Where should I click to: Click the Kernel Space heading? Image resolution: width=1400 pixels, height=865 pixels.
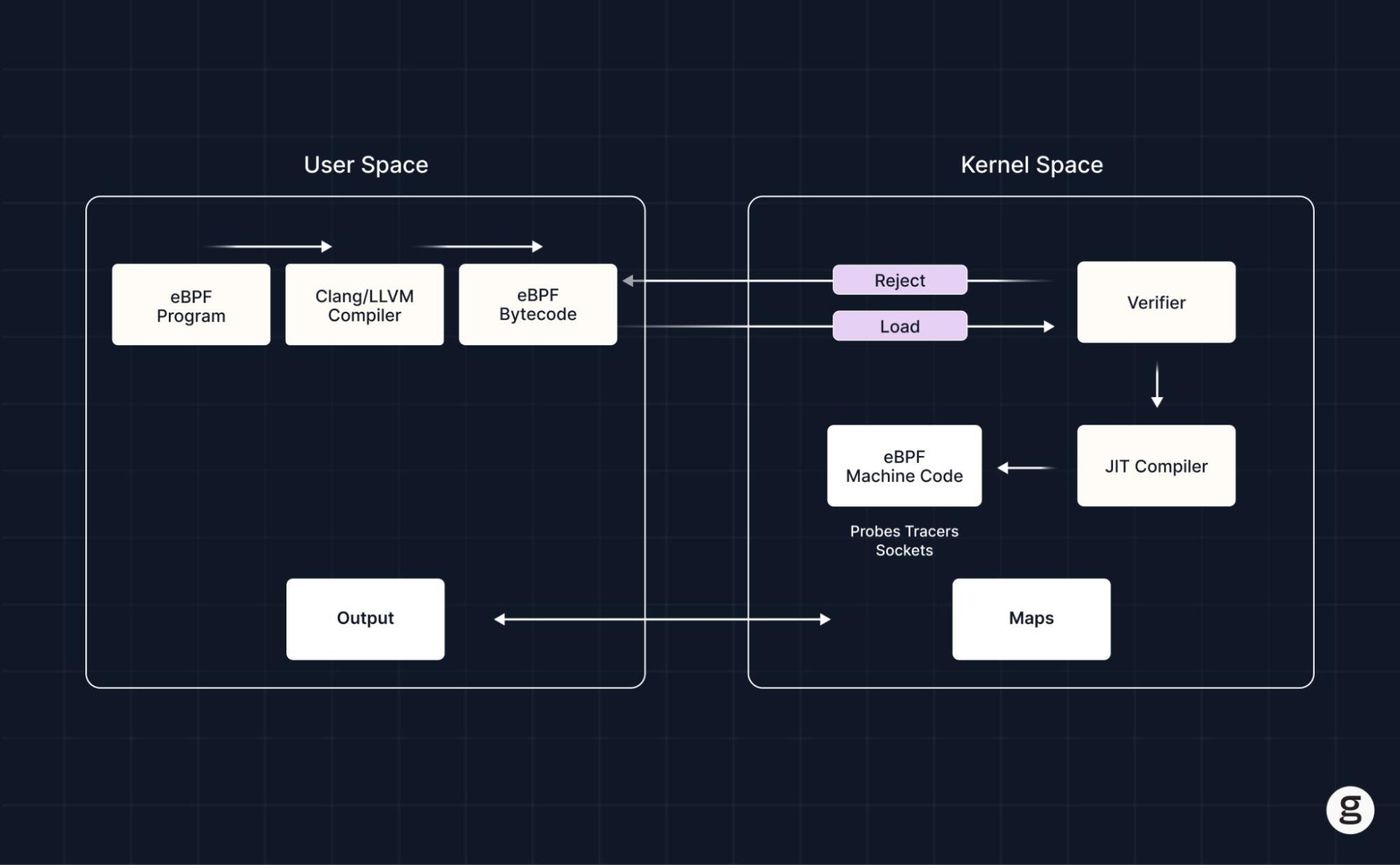[x=1032, y=165]
